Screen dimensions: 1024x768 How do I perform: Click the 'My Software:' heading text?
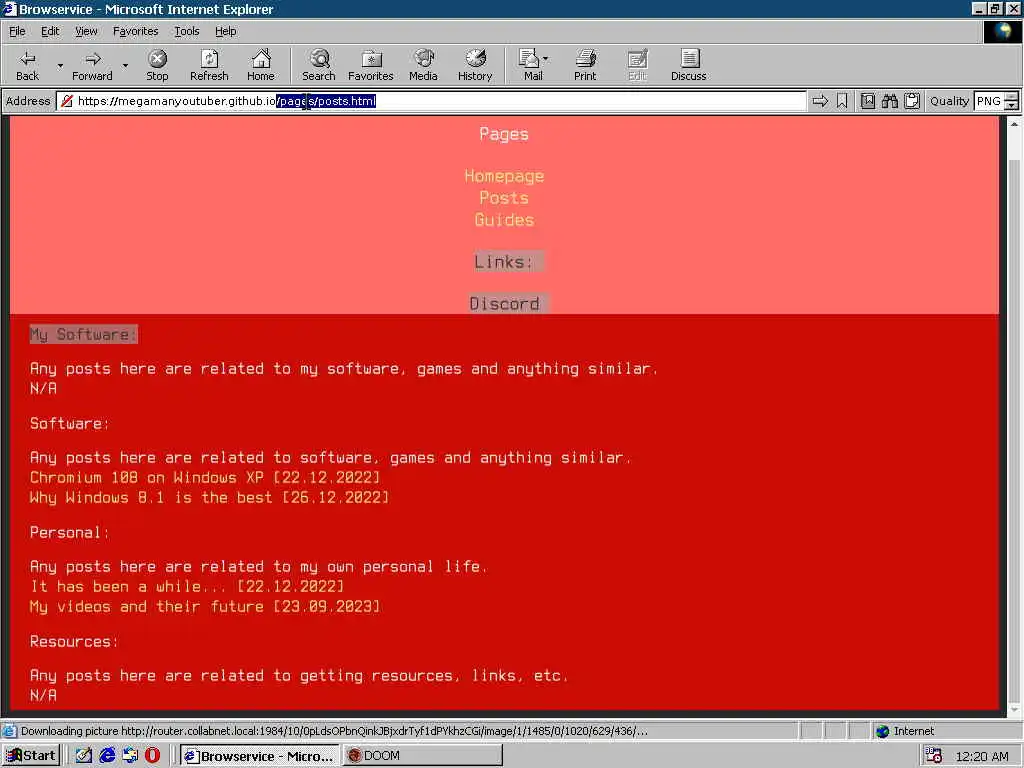click(x=83, y=334)
